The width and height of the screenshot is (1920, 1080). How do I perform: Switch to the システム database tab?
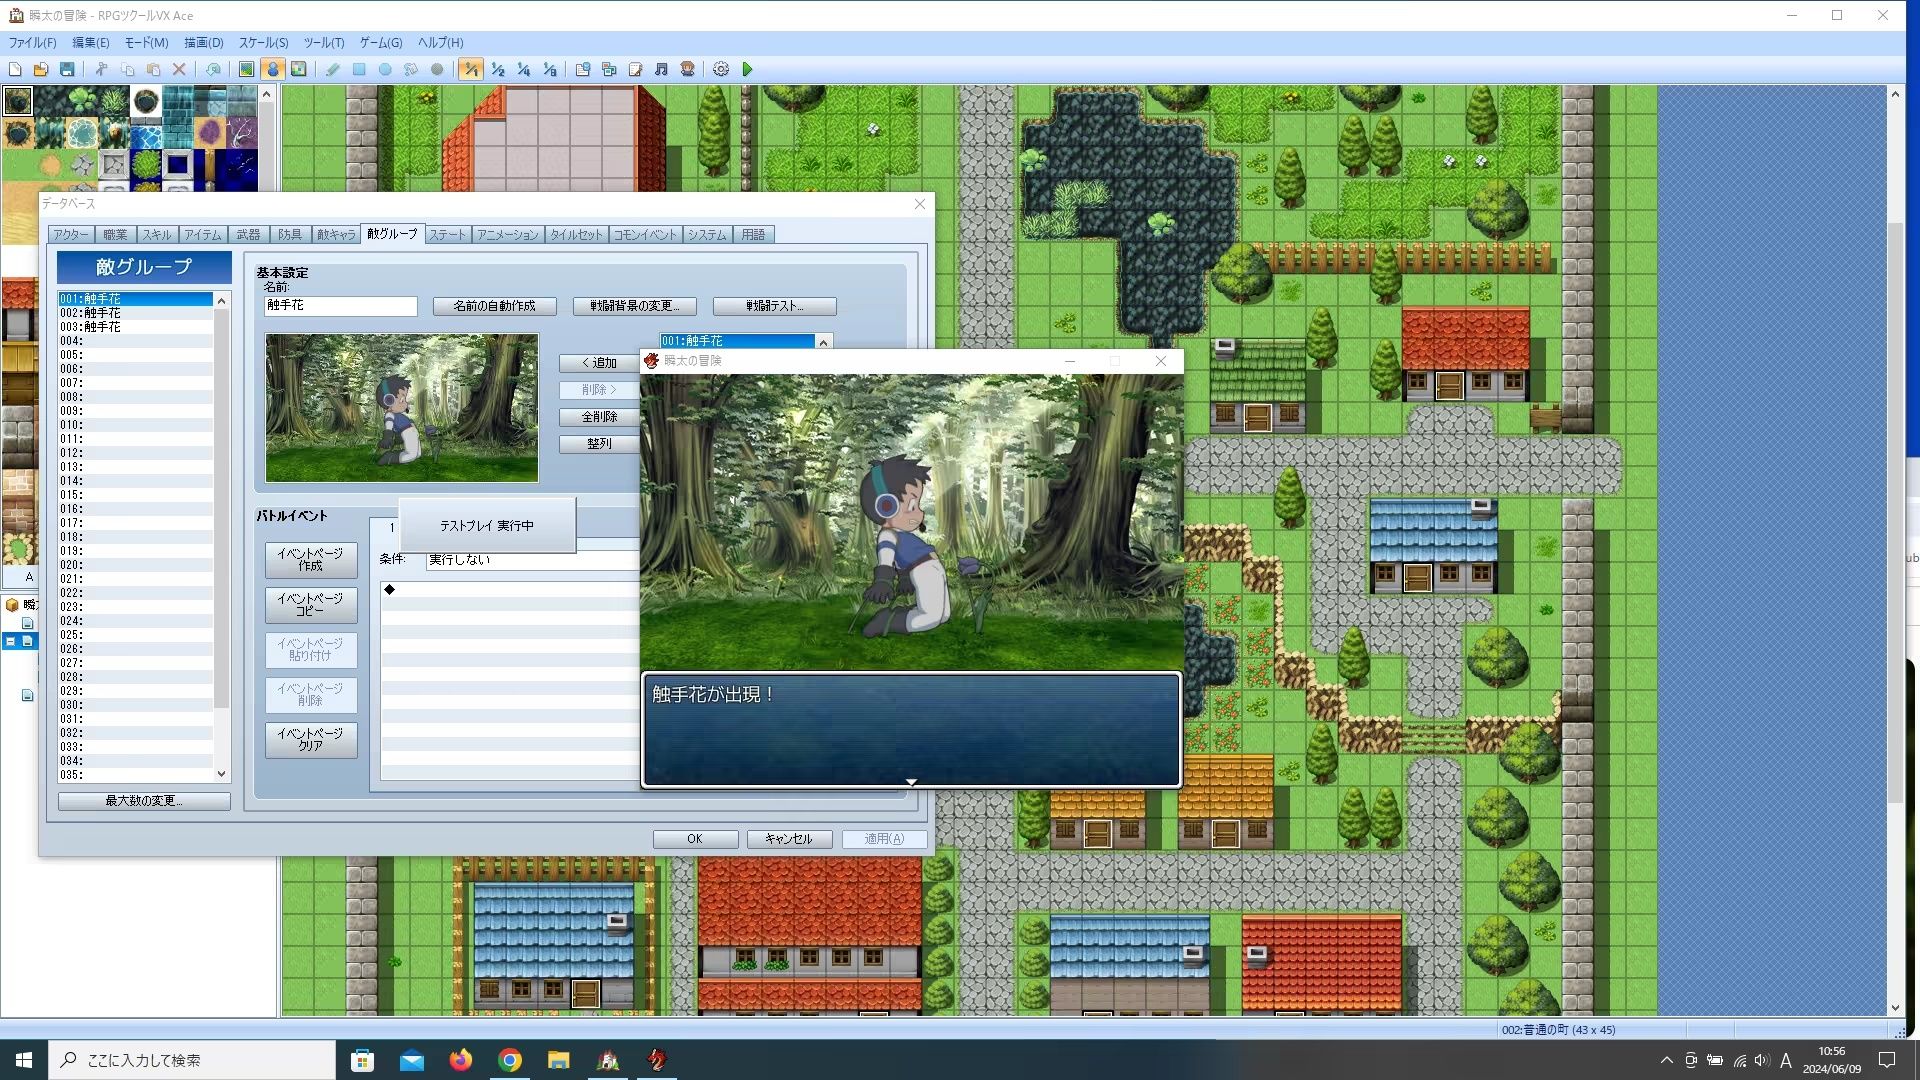tap(707, 235)
